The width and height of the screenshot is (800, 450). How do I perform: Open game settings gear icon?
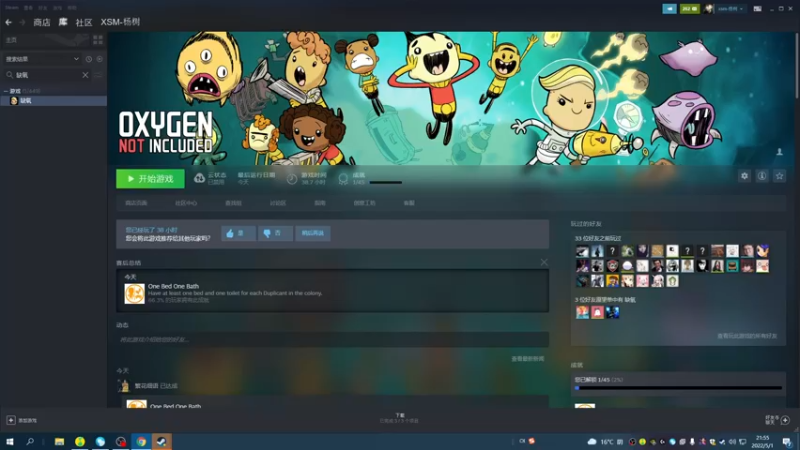pos(744,176)
